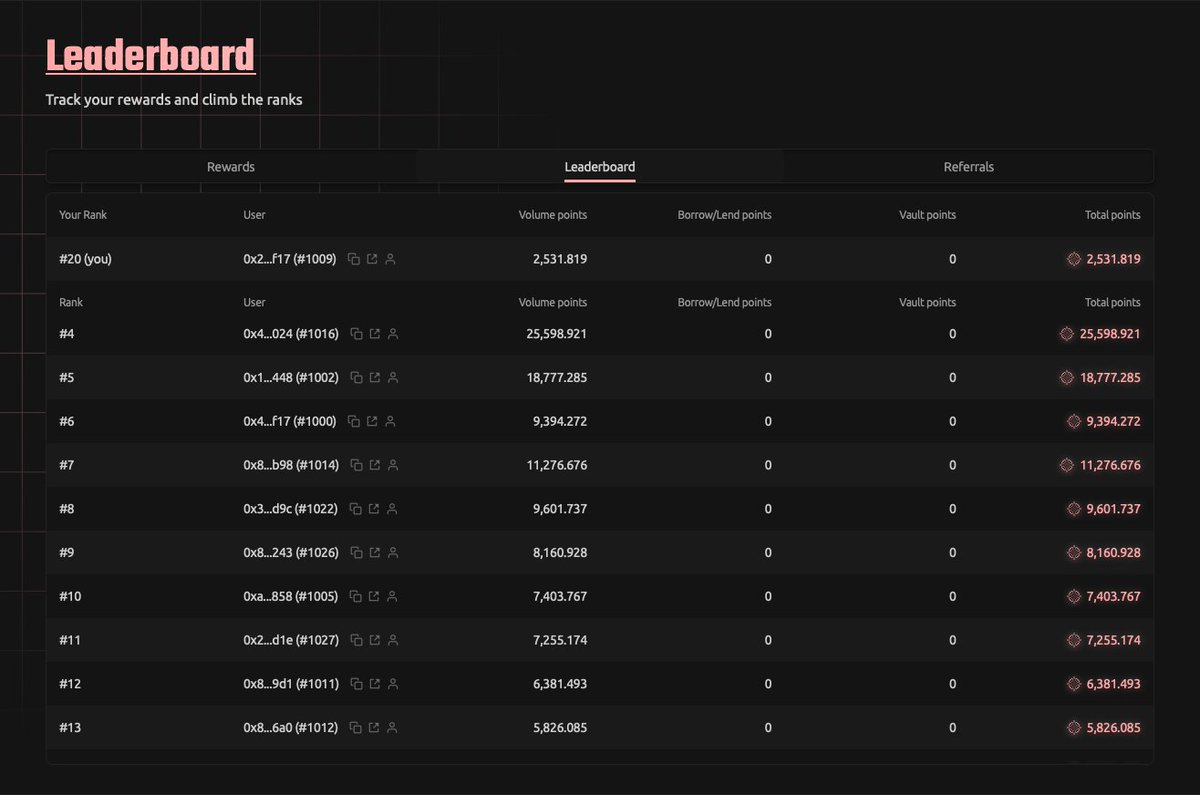Copy address of user 0x3...d9c (#1022)
The width and height of the screenshot is (1200, 795).
coord(356,509)
